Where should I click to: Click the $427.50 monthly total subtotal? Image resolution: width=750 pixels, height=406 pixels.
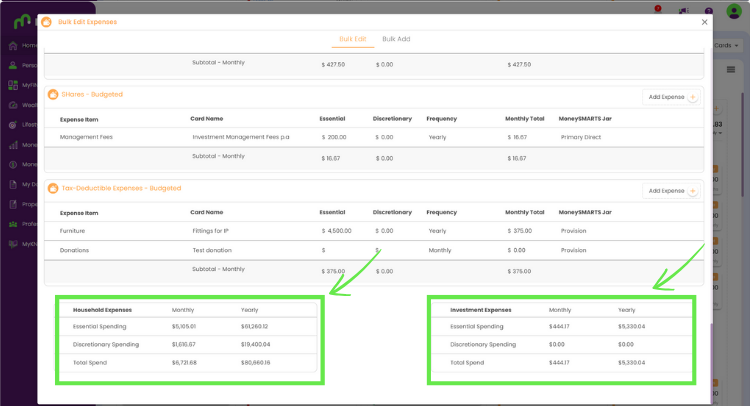tap(519, 65)
